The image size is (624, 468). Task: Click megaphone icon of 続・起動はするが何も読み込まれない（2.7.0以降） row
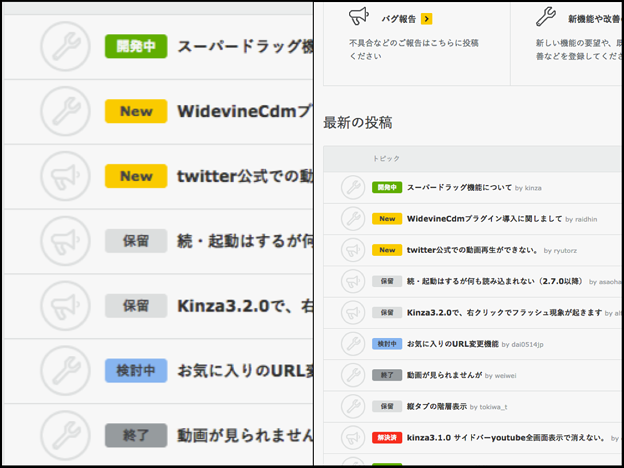tap(353, 281)
